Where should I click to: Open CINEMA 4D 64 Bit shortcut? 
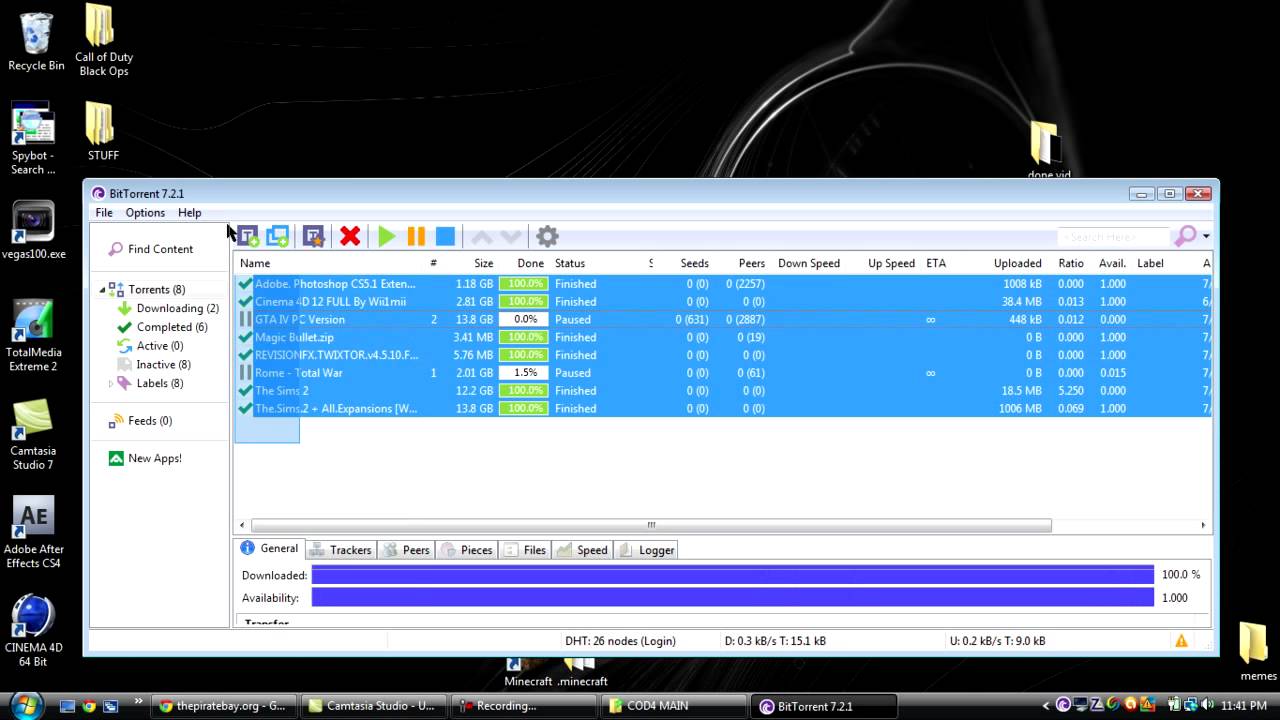point(33,631)
